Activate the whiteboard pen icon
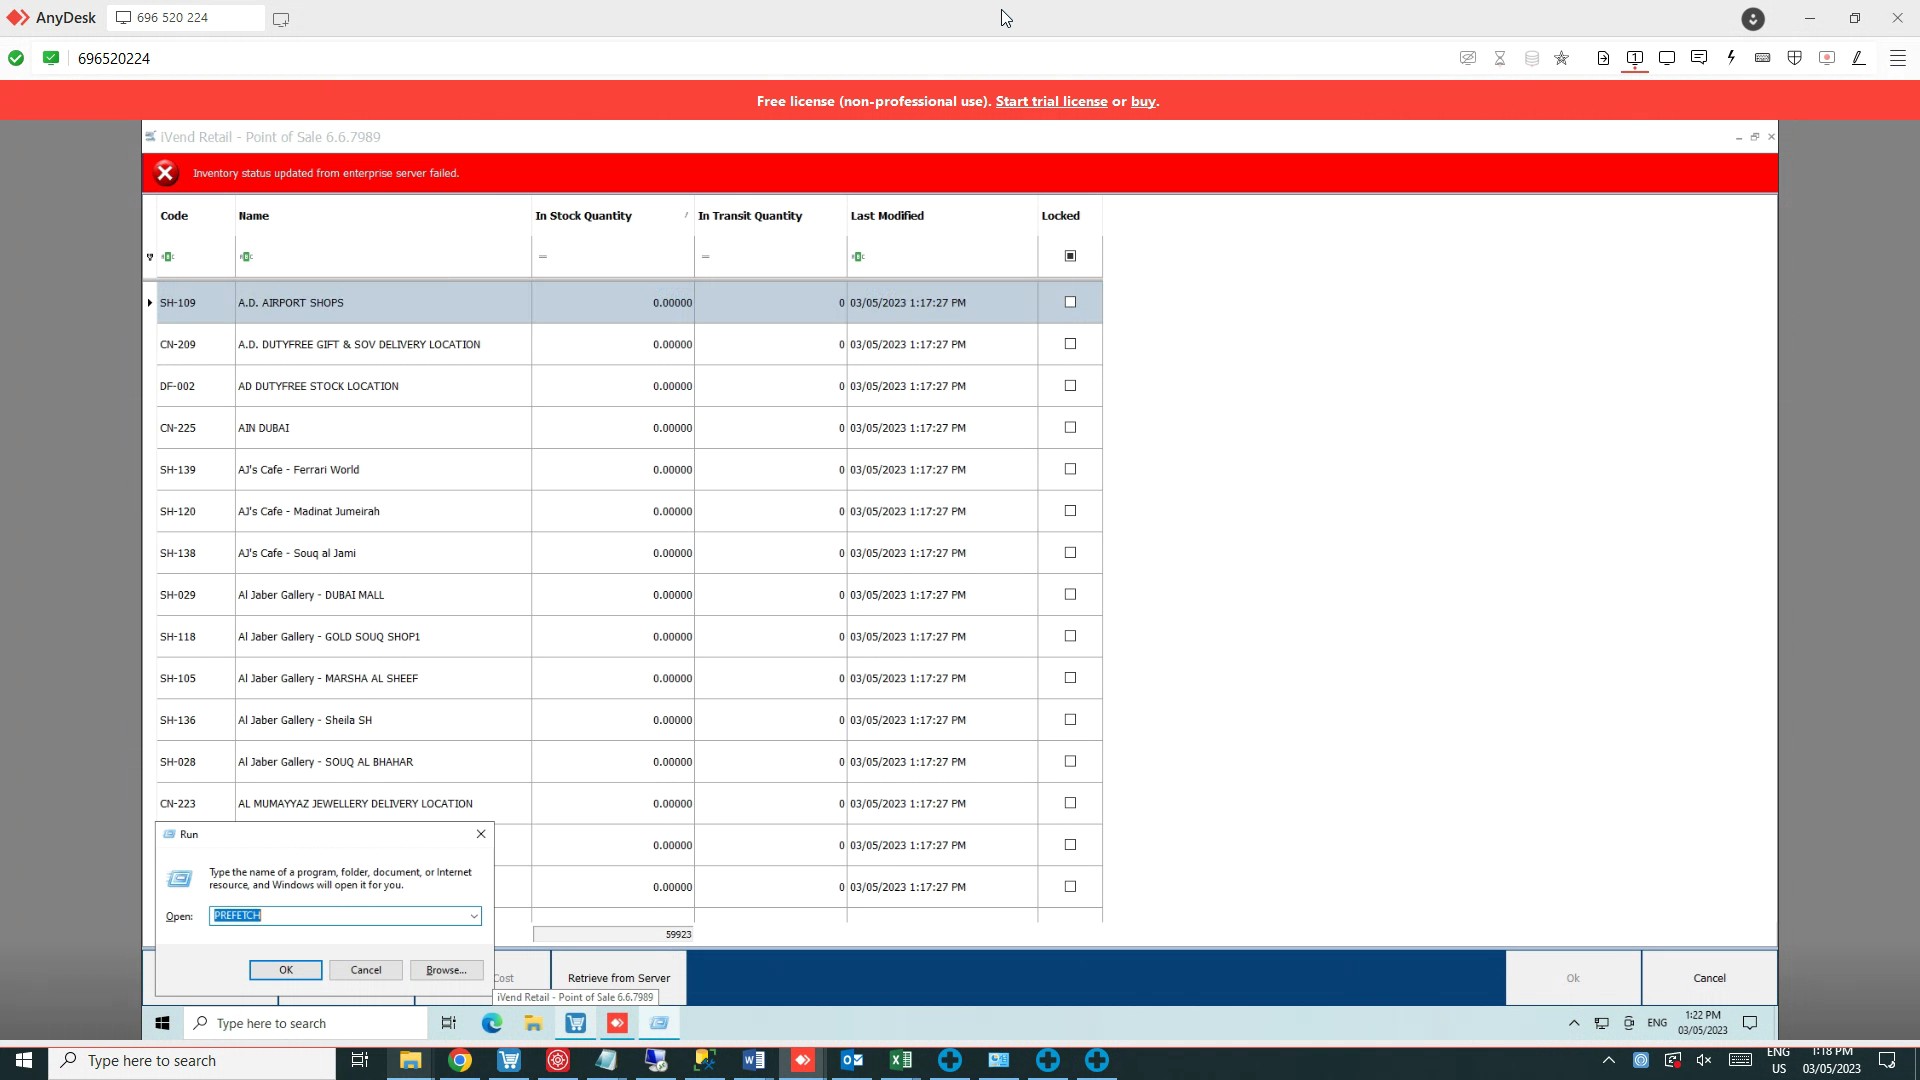Viewport: 1920px width, 1080px height. click(x=1859, y=58)
